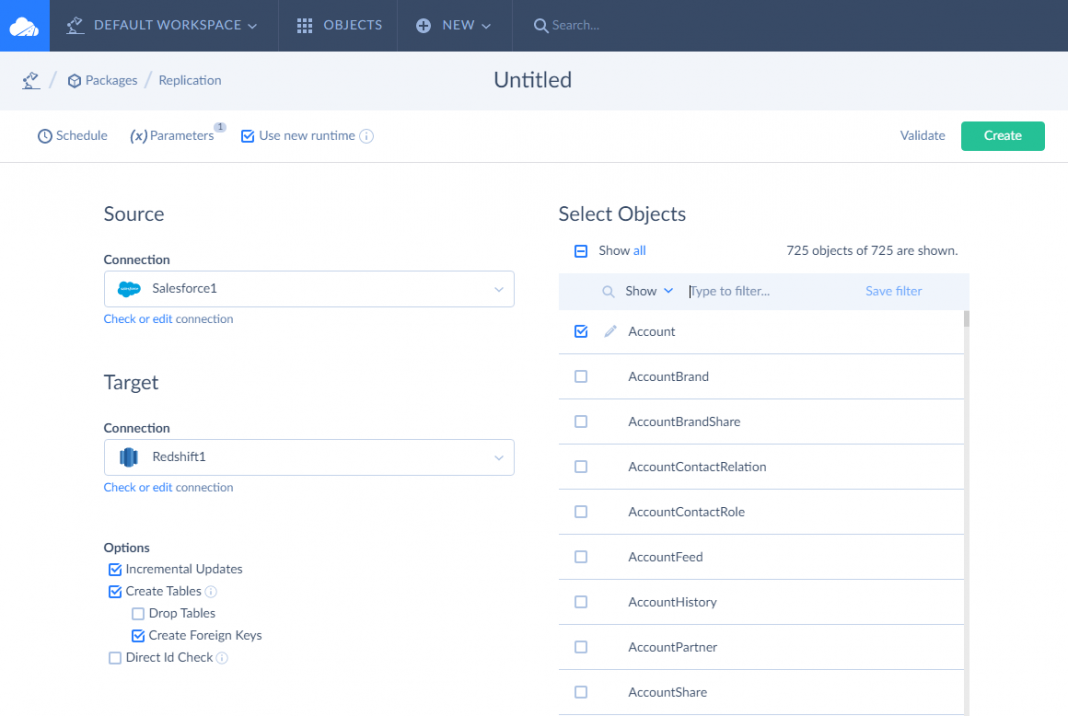
Task: Click the objects list vertical scrollbar
Action: 966,500
